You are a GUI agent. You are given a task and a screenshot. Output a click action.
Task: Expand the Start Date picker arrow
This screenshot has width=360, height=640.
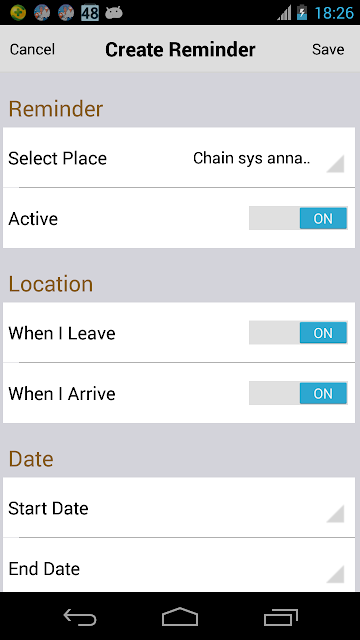tap(335, 513)
